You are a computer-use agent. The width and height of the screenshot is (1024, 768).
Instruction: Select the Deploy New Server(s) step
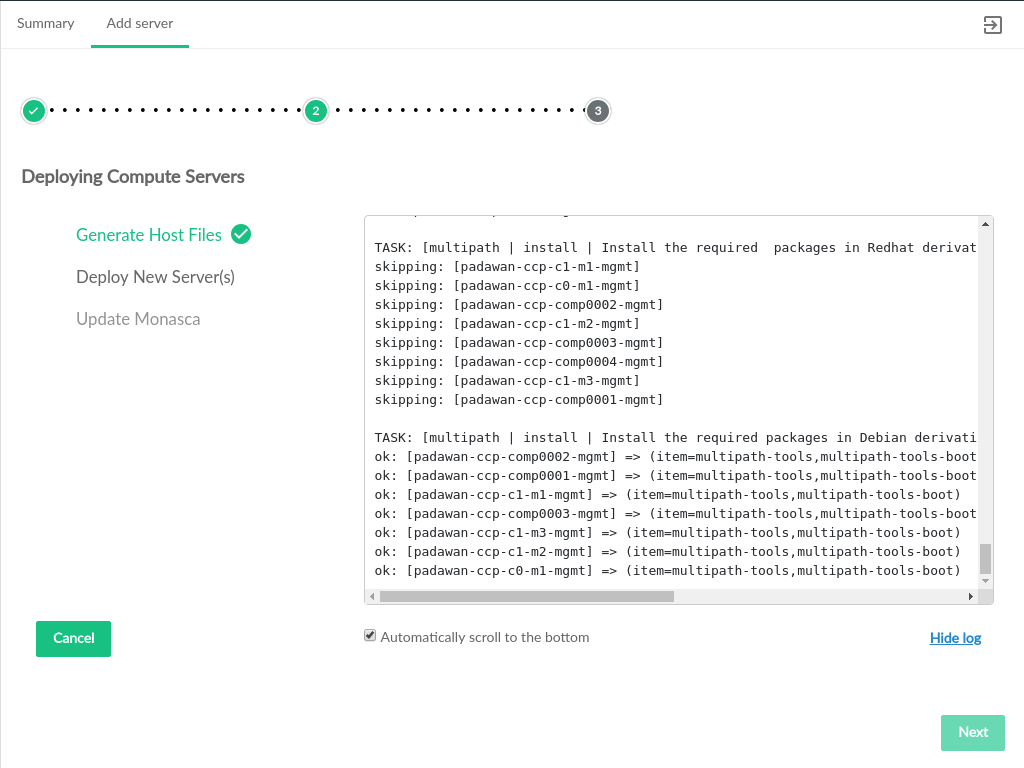click(x=155, y=277)
